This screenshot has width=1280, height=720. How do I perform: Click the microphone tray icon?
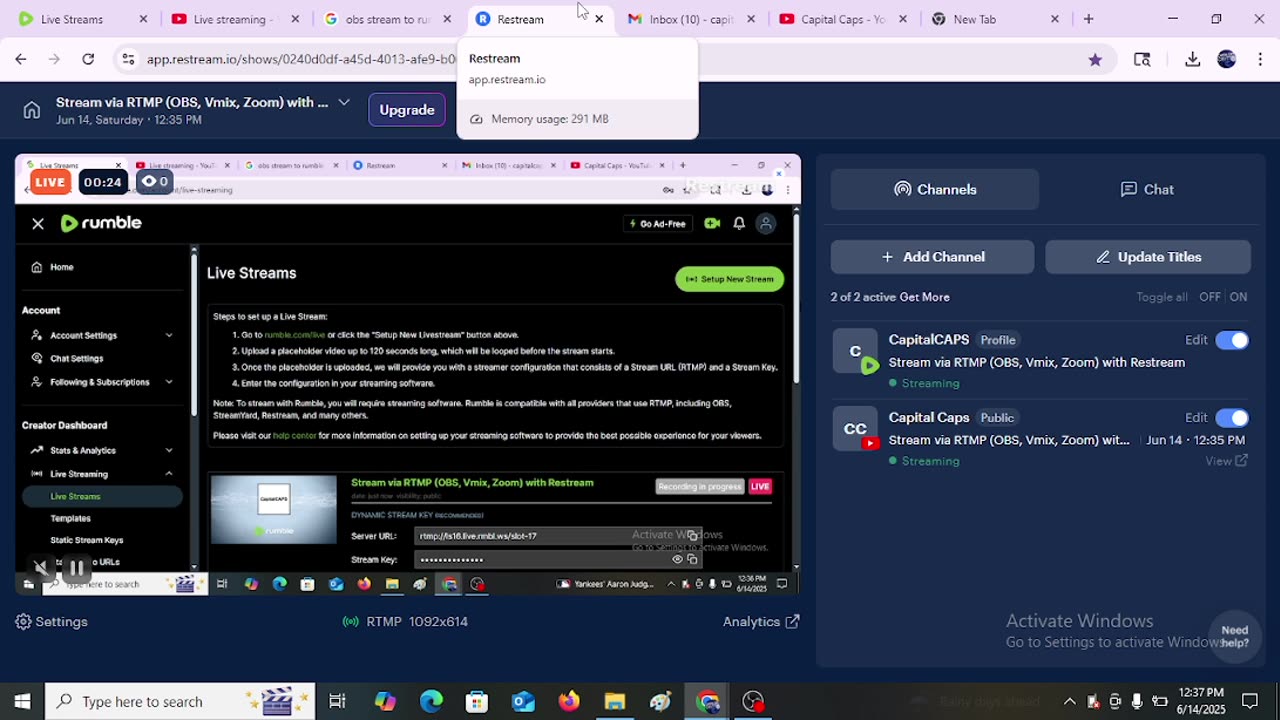pyautogui.click(x=1137, y=701)
